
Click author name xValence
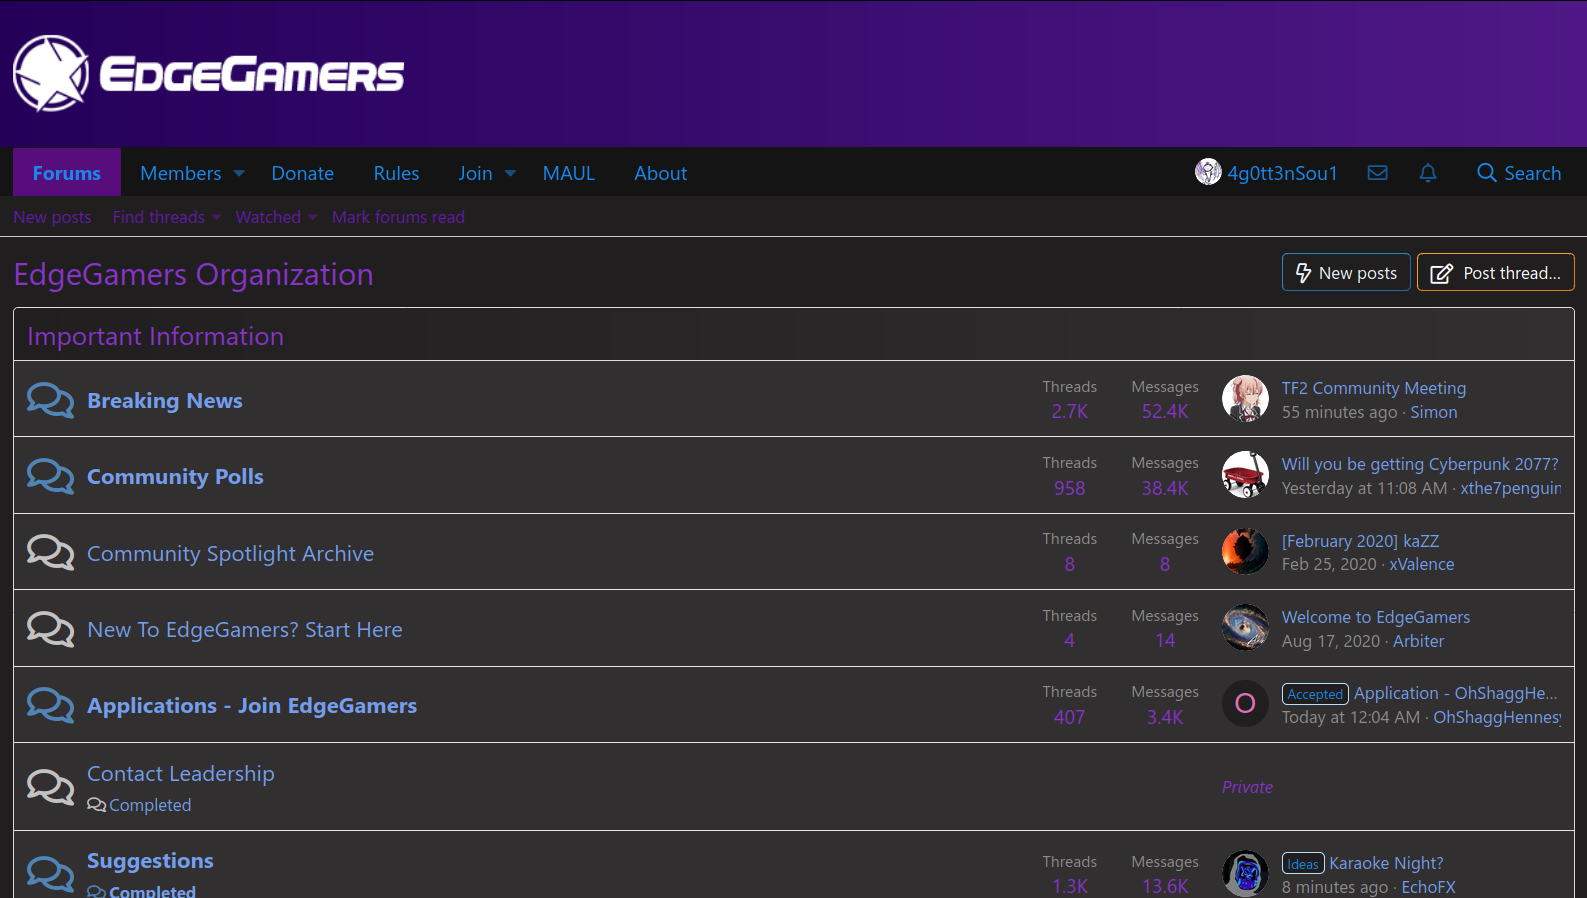1421,564
